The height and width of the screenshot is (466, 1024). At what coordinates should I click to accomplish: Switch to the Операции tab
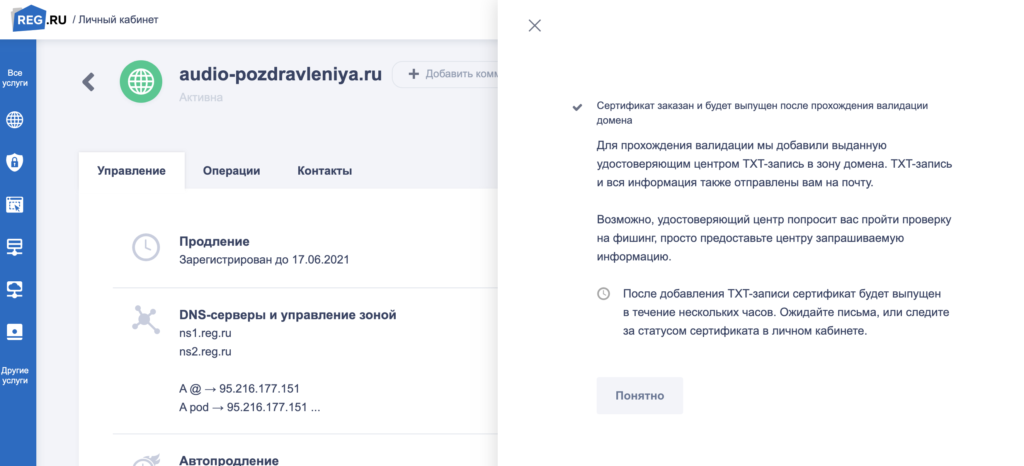(x=231, y=171)
